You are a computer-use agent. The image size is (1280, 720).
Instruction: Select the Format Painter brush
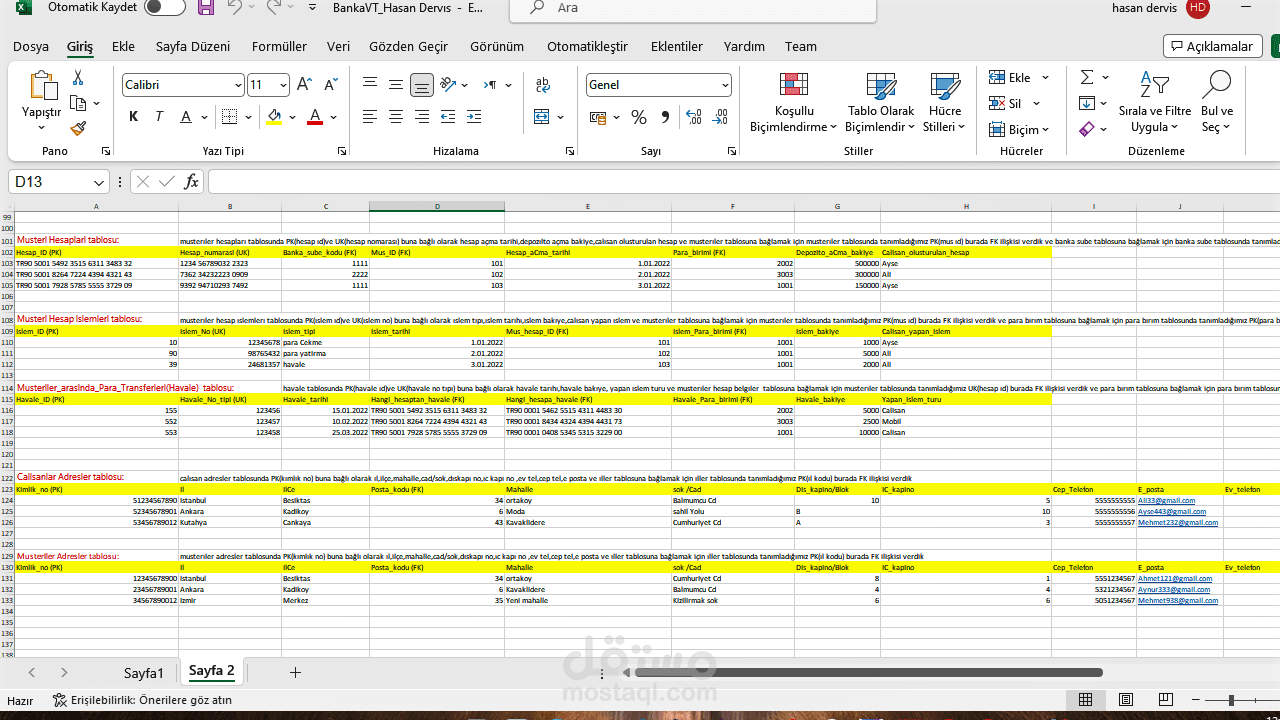[x=78, y=128]
